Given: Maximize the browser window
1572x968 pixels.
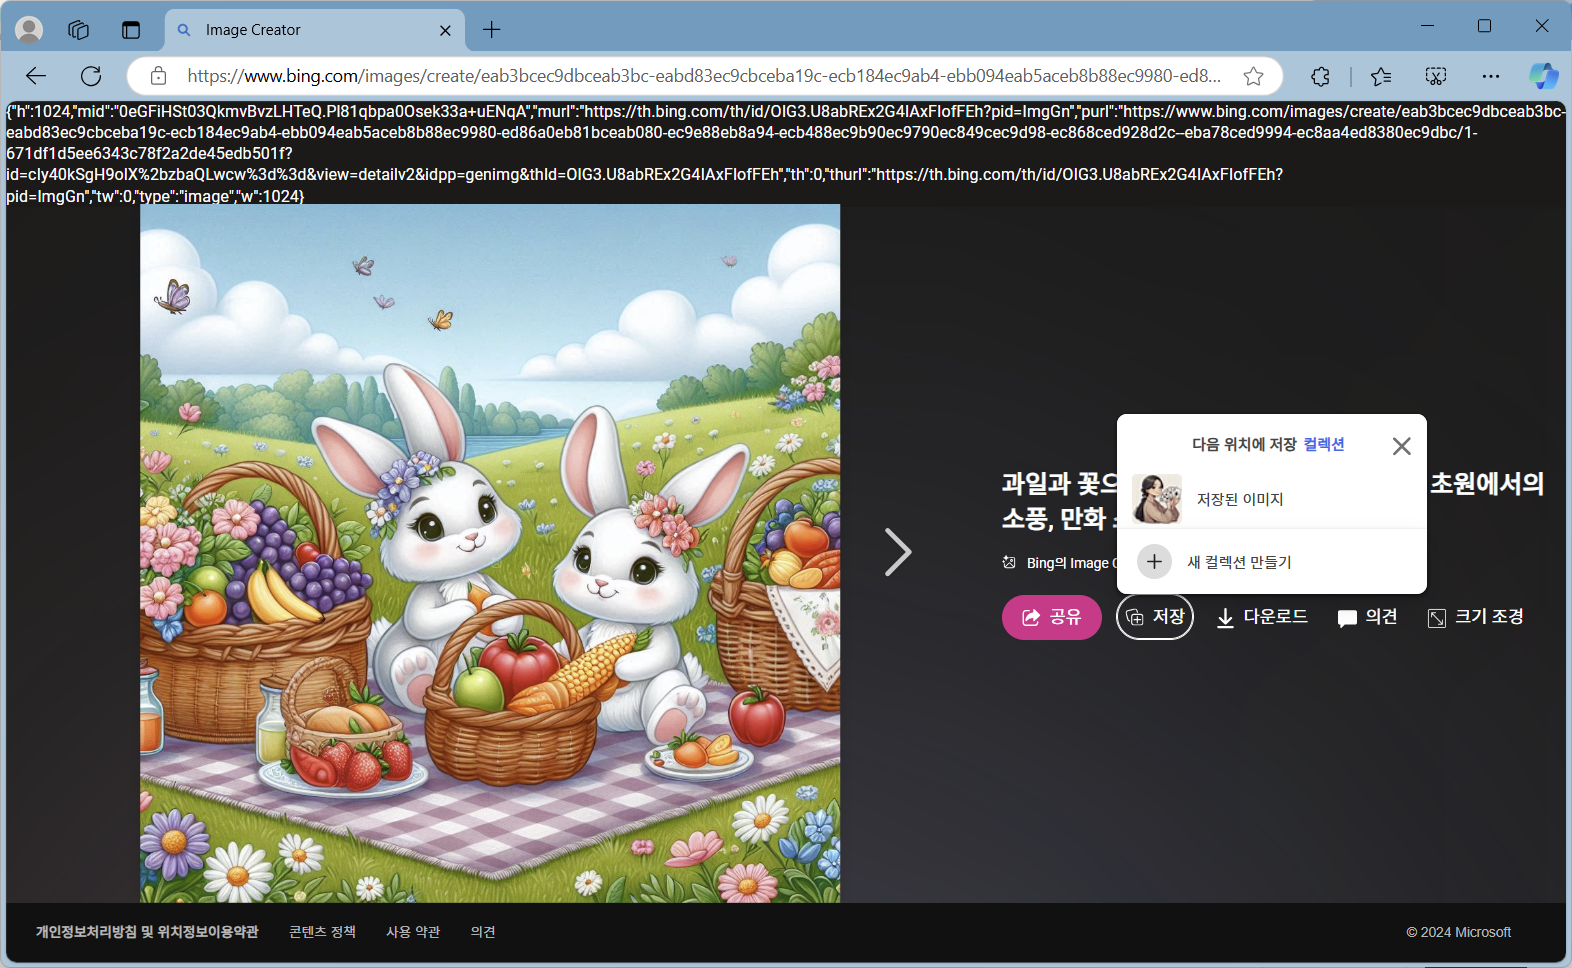Looking at the screenshot, I should [1484, 26].
